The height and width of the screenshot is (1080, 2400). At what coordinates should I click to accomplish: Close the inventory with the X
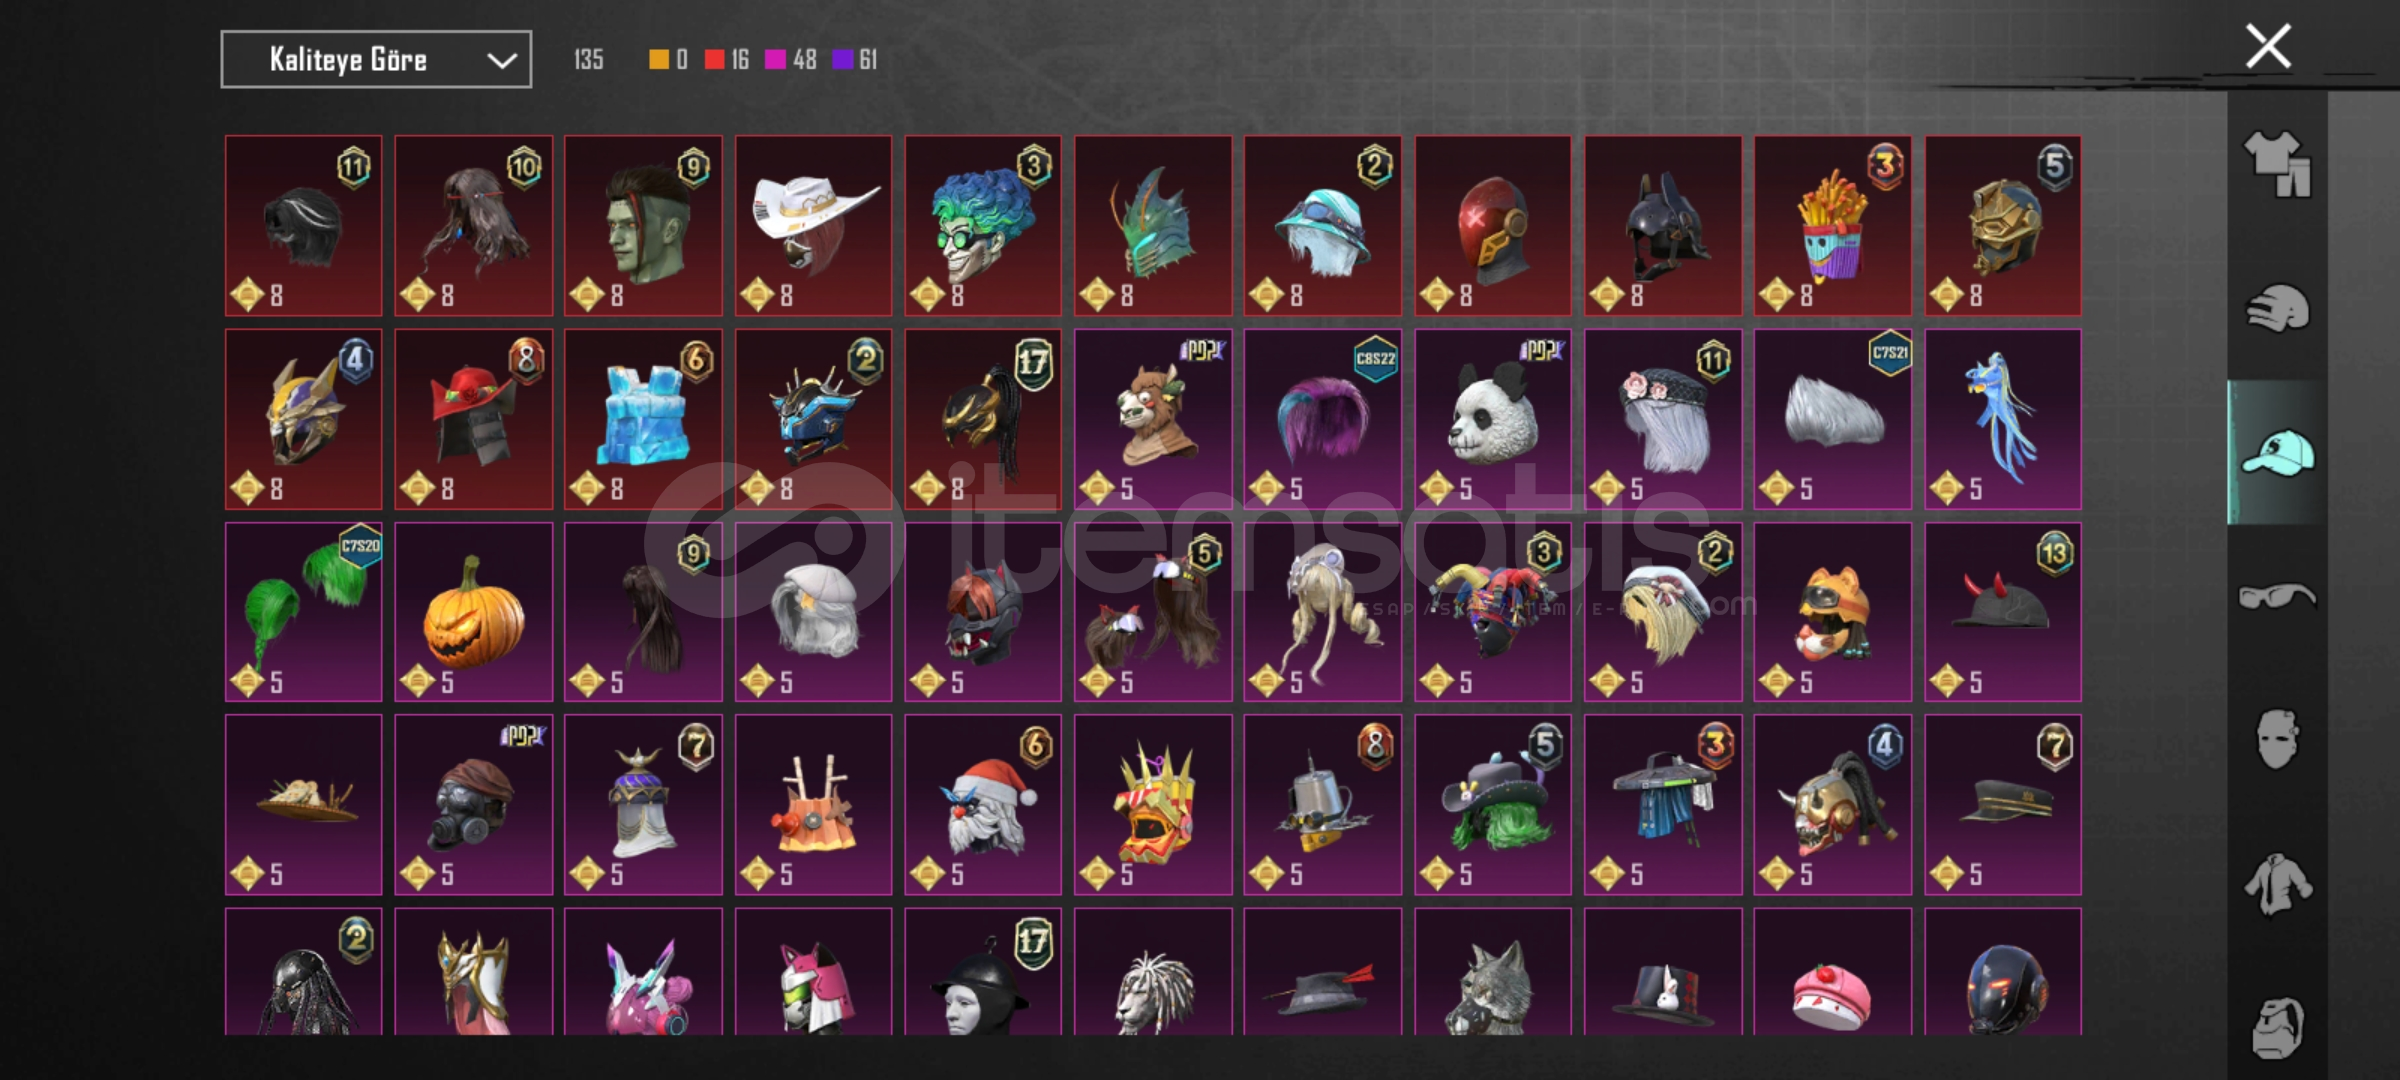(x=2268, y=46)
